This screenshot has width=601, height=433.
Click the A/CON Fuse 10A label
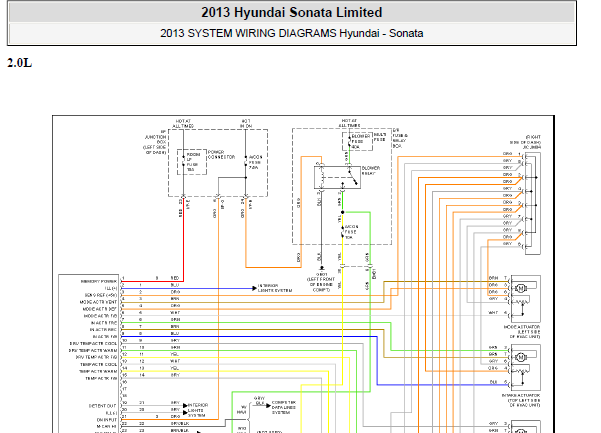(x=350, y=232)
